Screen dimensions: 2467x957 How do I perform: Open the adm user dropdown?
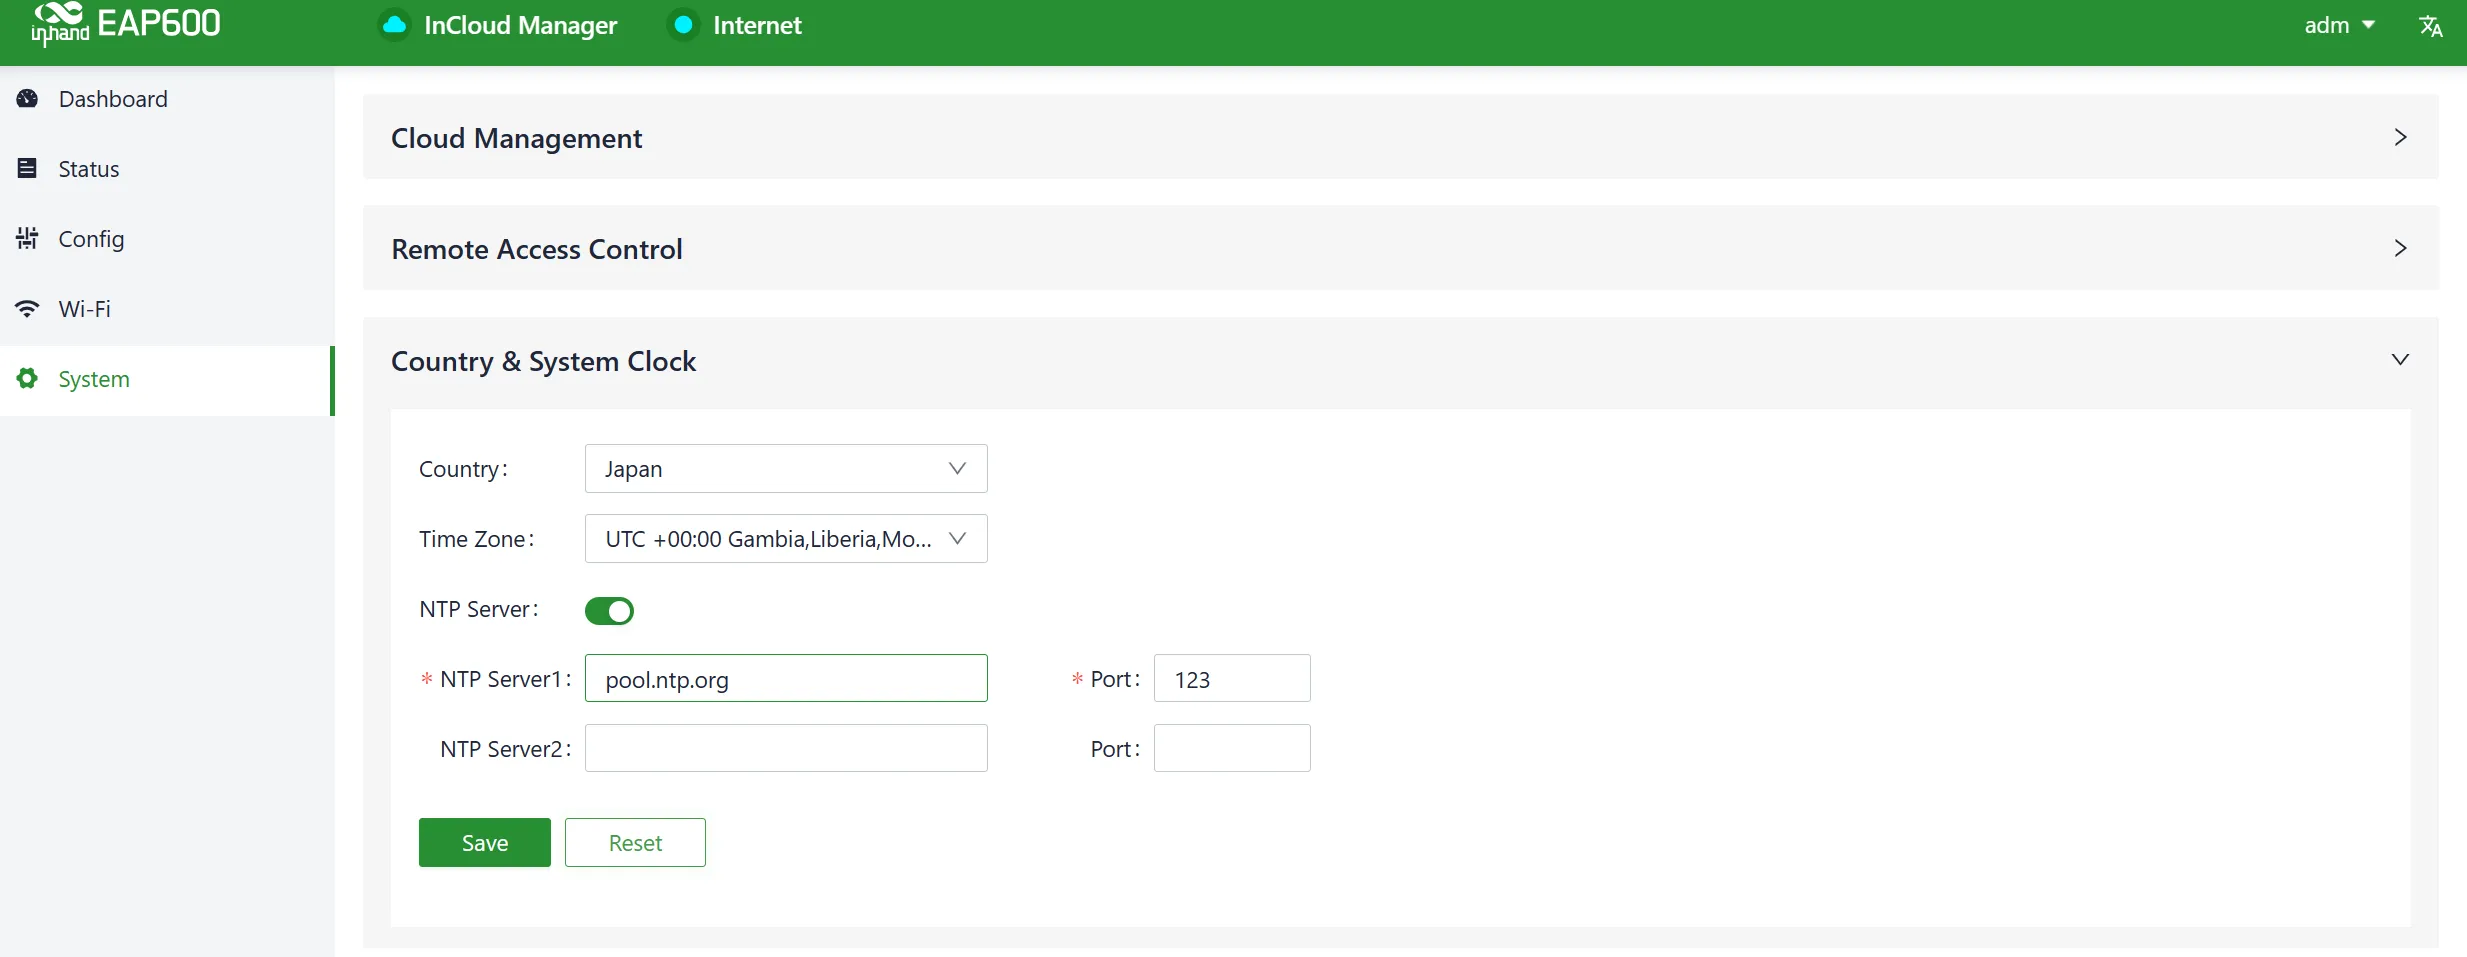pos(2339,25)
